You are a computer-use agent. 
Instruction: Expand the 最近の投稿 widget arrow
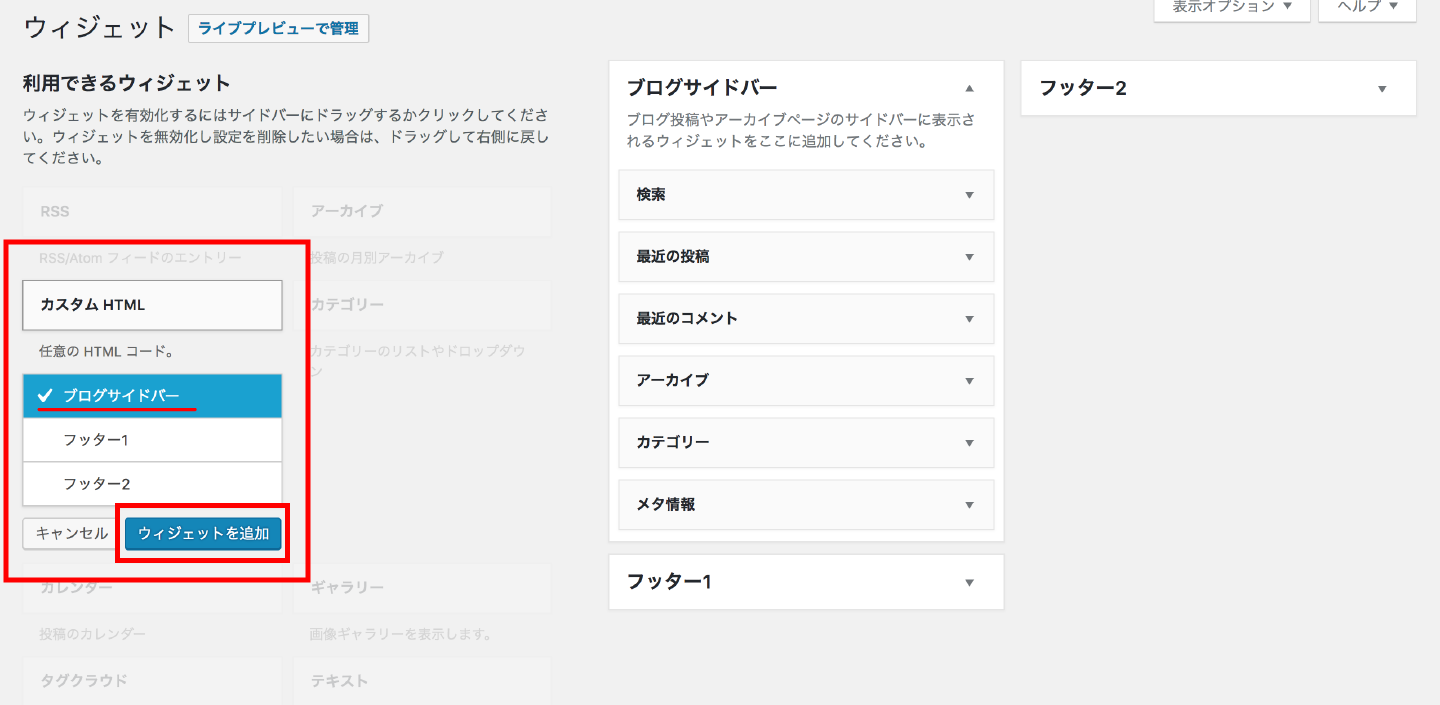click(968, 257)
